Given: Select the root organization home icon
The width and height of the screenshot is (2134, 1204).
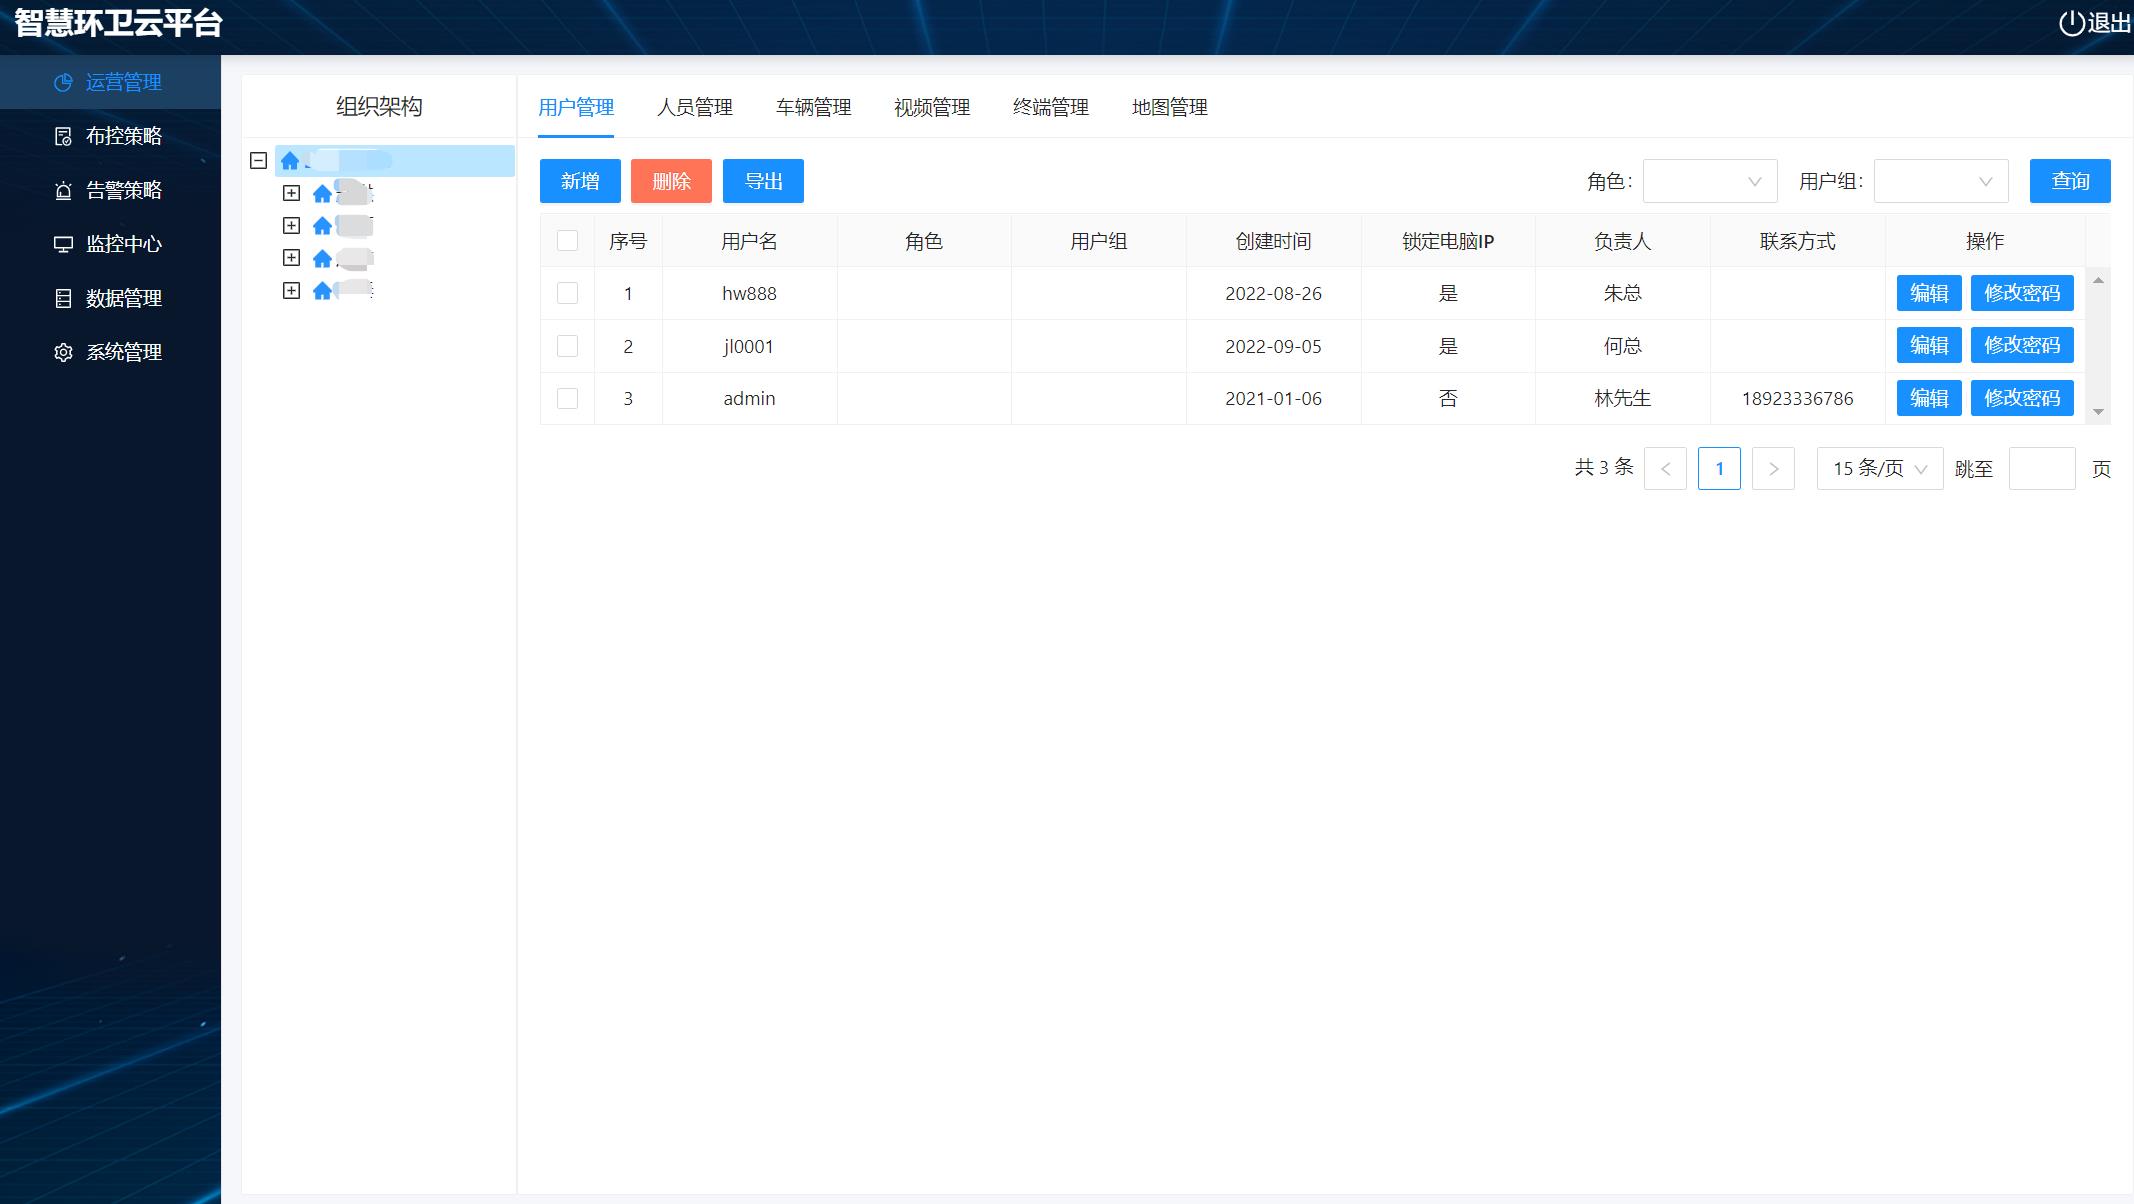Looking at the screenshot, I should (290, 160).
